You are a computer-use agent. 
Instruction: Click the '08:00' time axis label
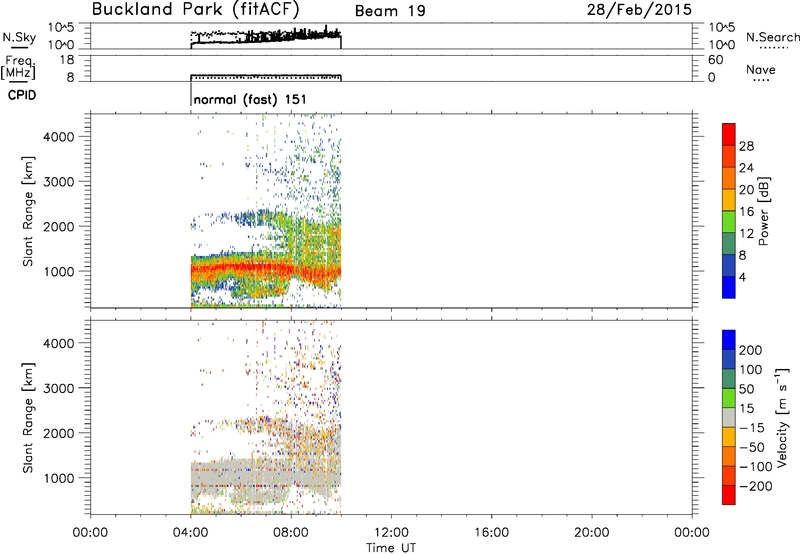pos(291,533)
